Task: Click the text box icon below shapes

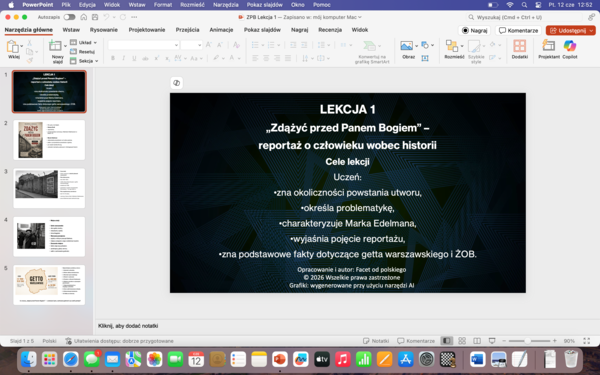Action: [x=425, y=58]
